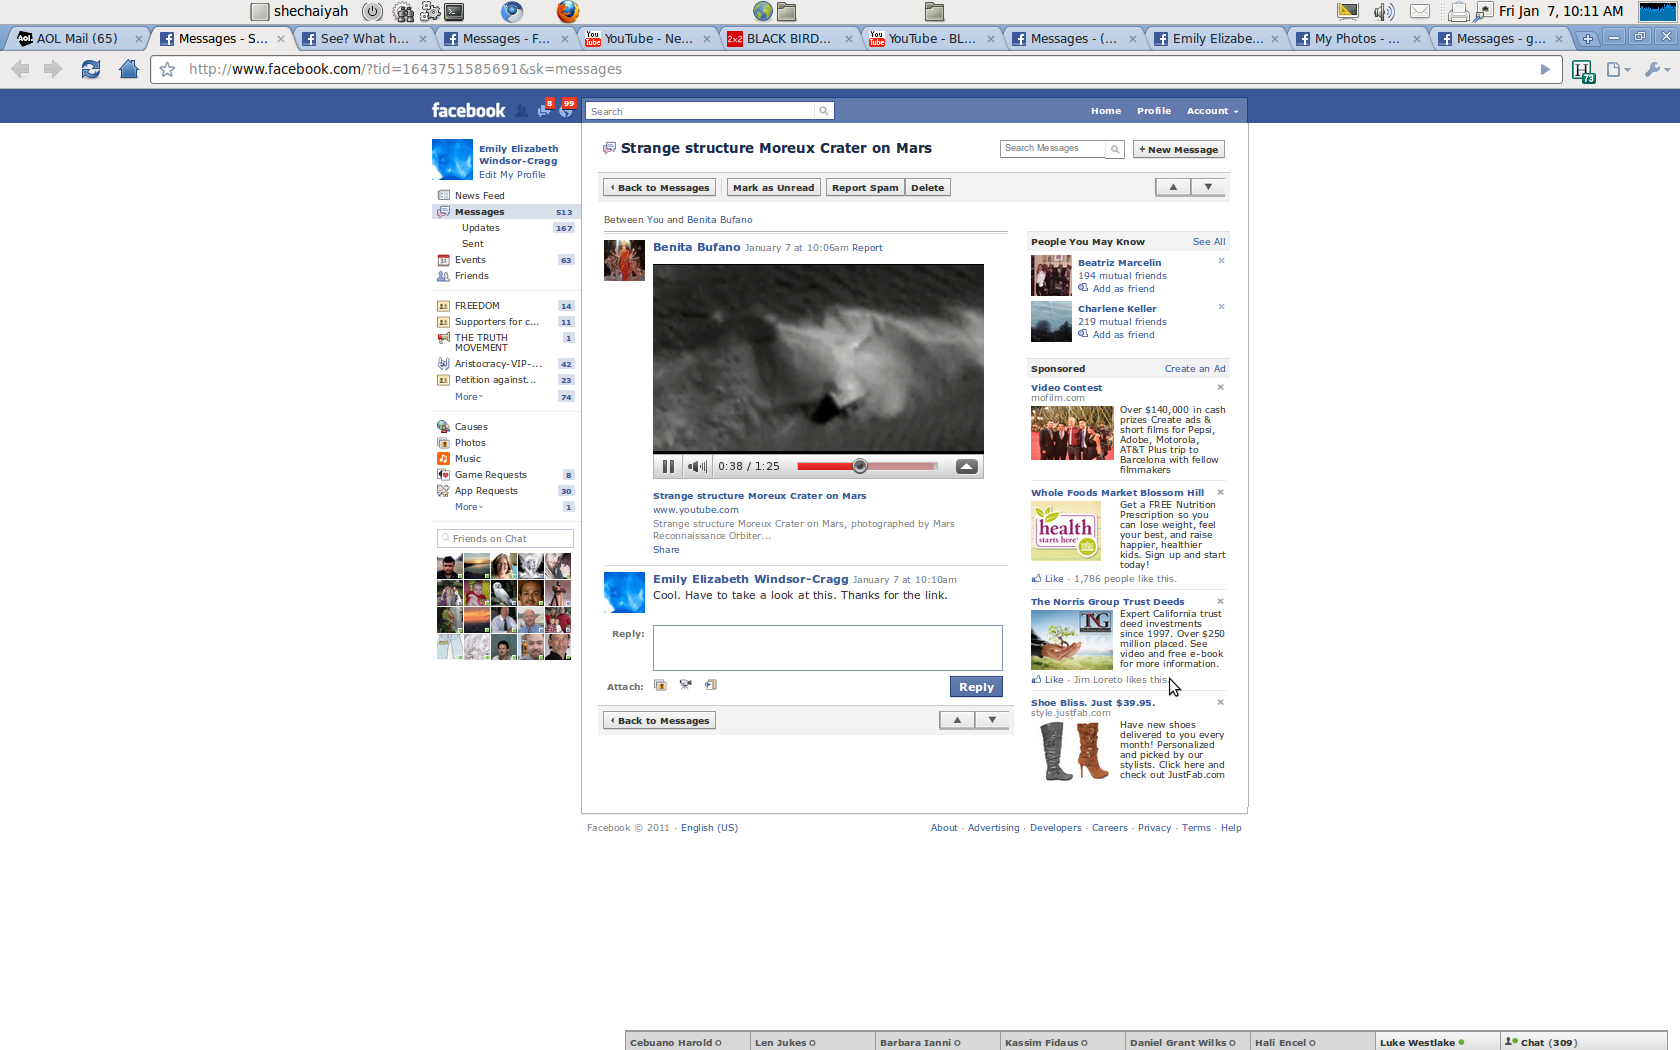Click the Facebook search magnifier icon

tap(823, 111)
